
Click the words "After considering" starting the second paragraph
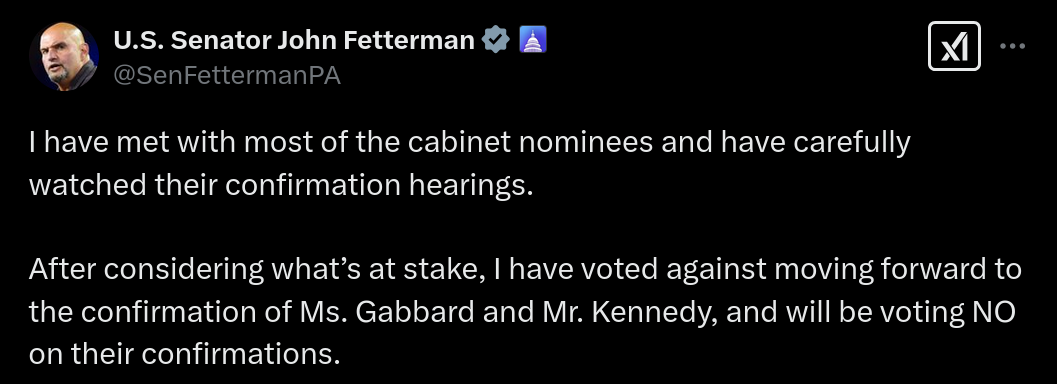pyautogui.click(x=146, y=269)
